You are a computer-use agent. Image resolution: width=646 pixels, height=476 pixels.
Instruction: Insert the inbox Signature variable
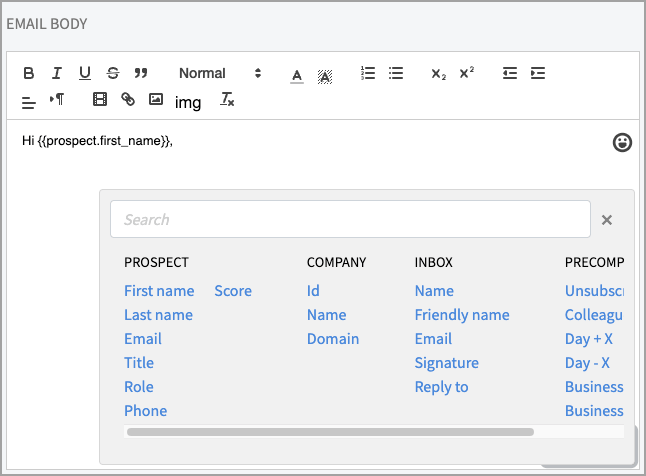446,363
